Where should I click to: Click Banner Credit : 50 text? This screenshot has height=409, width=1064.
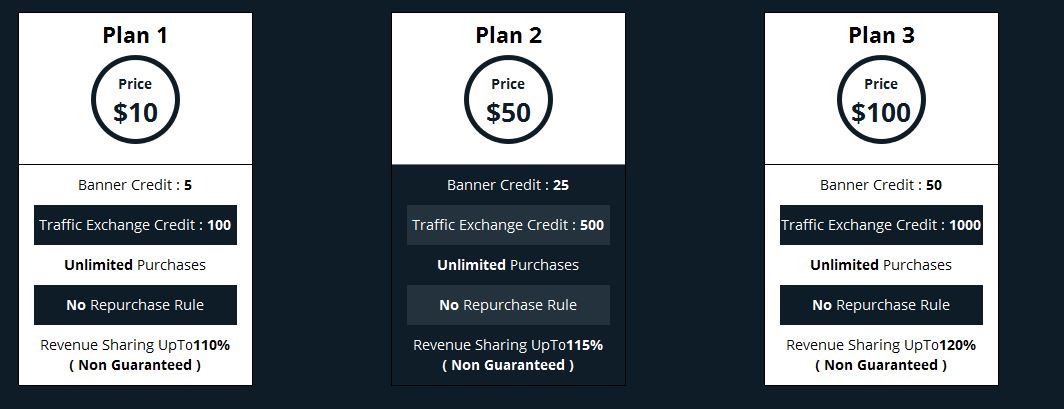pyautogui.click(x=881, y=184)
